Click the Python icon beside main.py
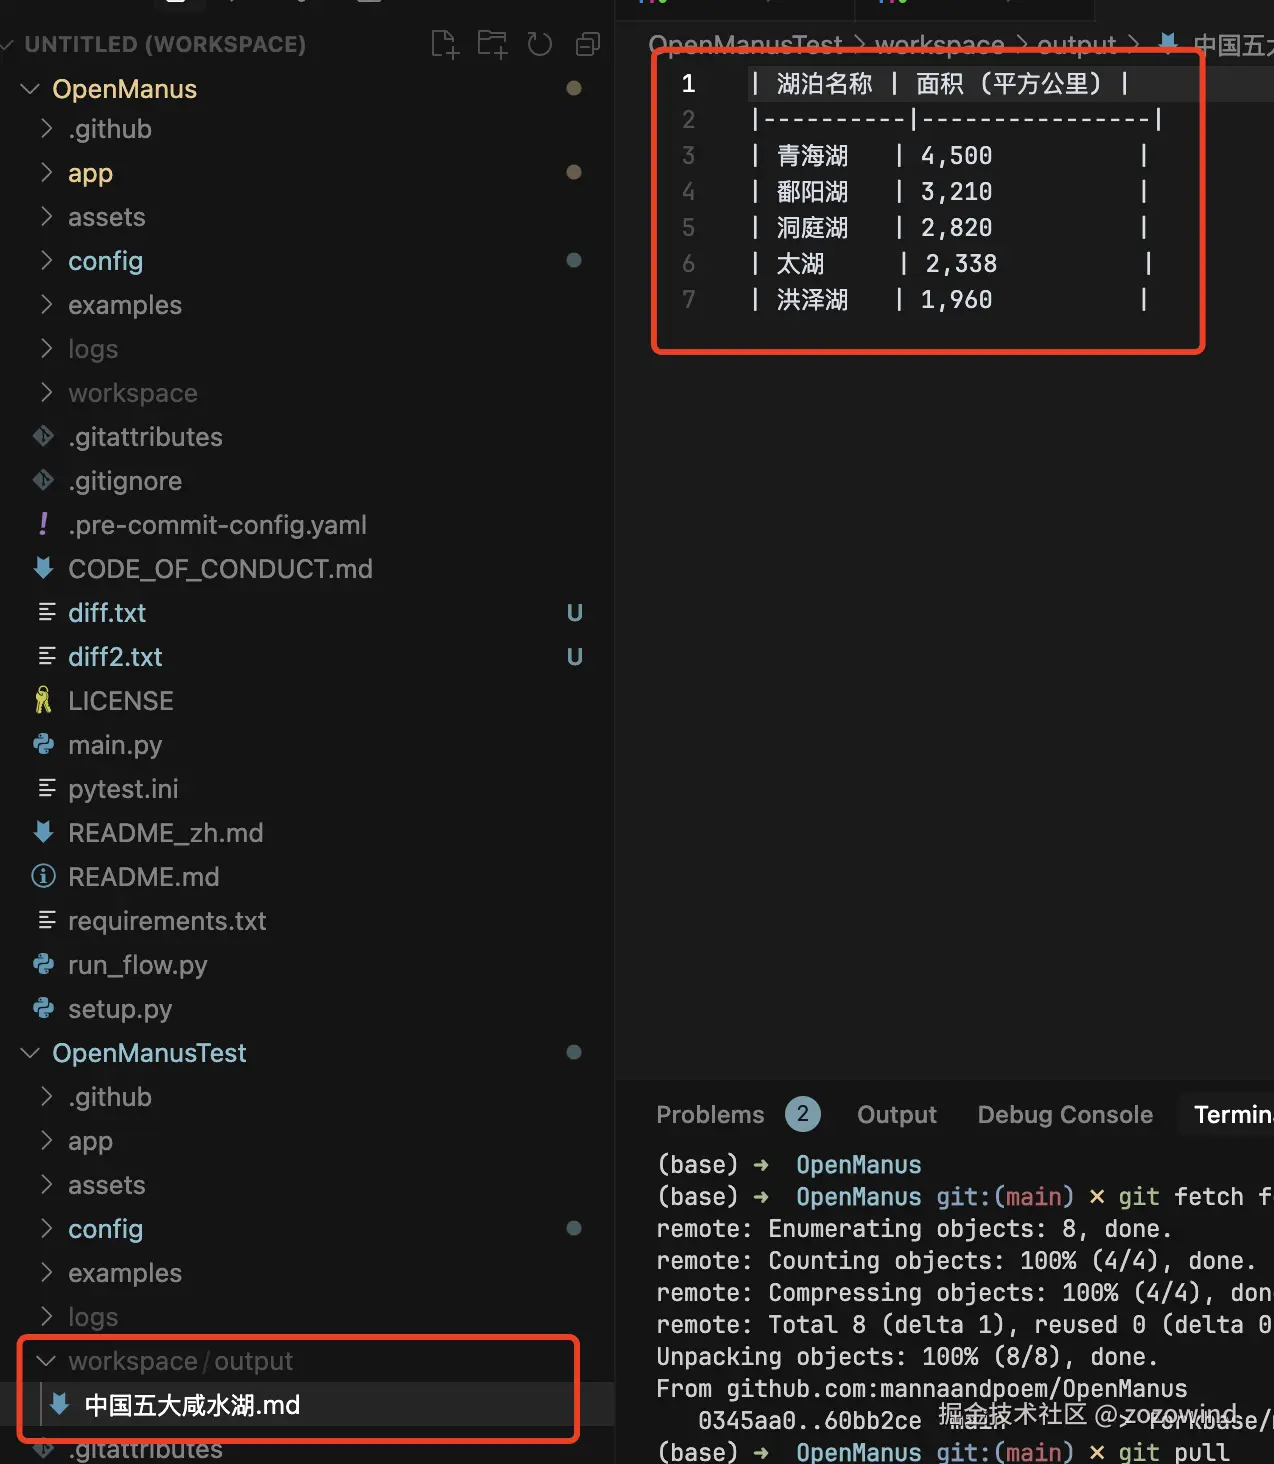1274x1464 pixels. coord(43,744)
